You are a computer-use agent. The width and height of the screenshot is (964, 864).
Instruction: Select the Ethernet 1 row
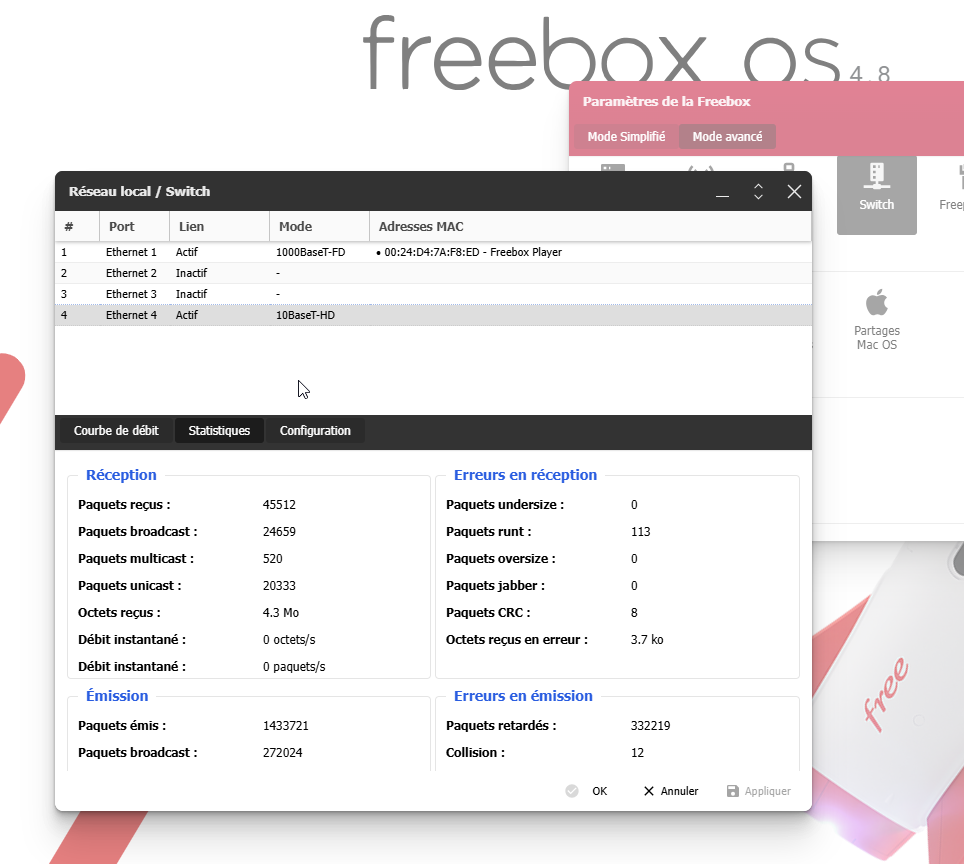[x=132, y=253]
